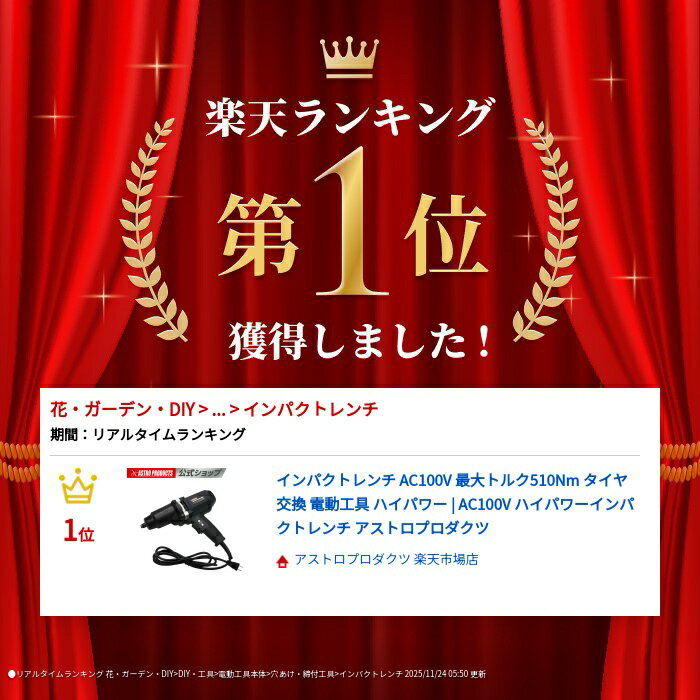The height and width of the screenshot is (700, 700).
Task: Expand the collapsed … breadcrumb segment
Action: (218, 410)
